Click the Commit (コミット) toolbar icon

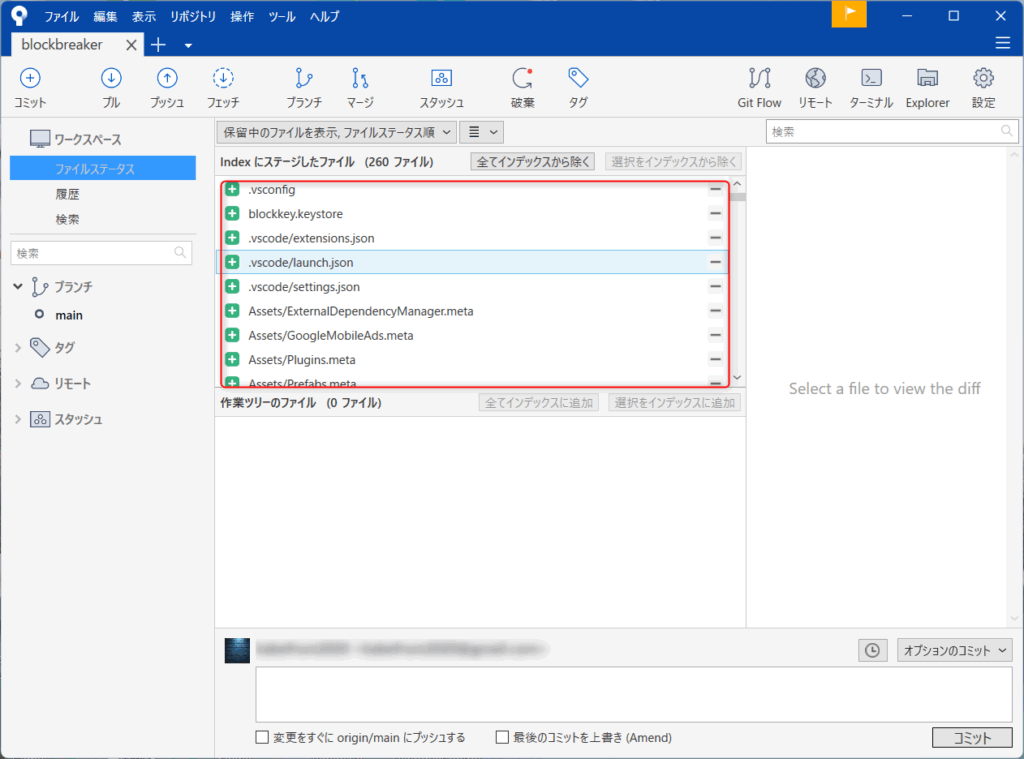30,80
